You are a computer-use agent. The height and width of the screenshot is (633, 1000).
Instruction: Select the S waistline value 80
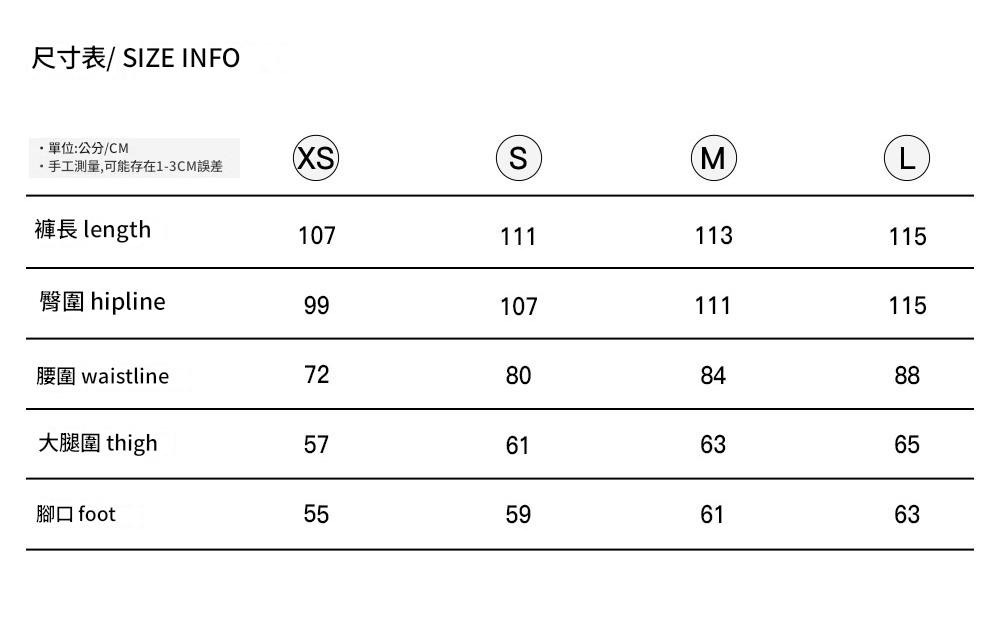click(518, 376)
